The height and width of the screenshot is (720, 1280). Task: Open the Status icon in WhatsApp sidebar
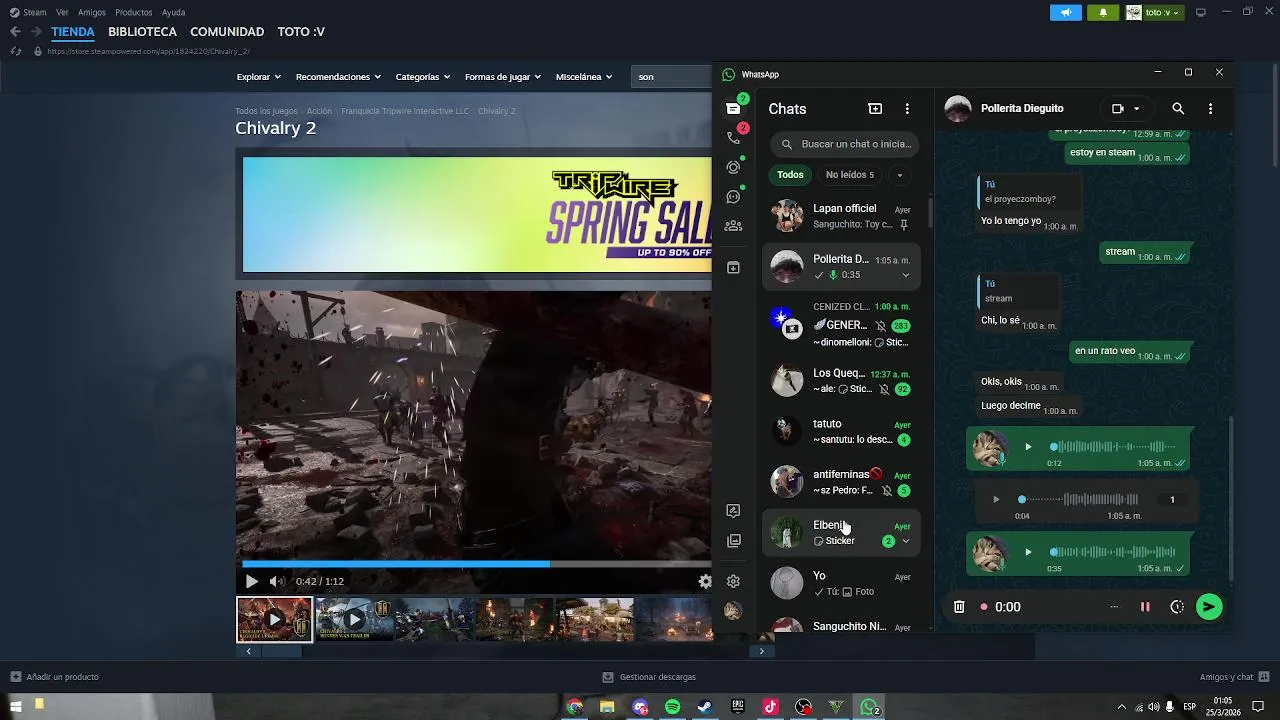733,167
